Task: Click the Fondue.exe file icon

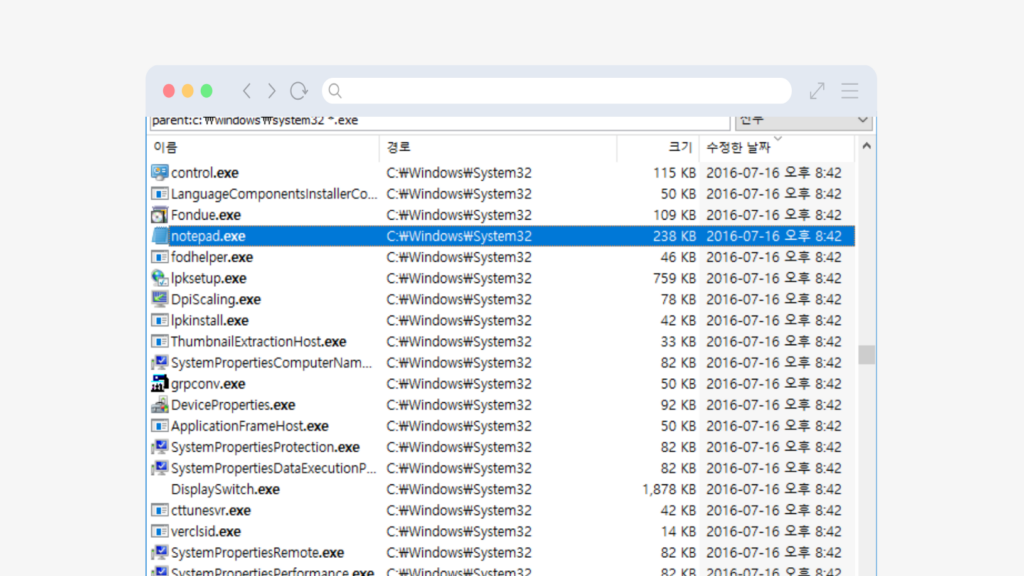Action: pyautogui.click(x=159, y=215)
